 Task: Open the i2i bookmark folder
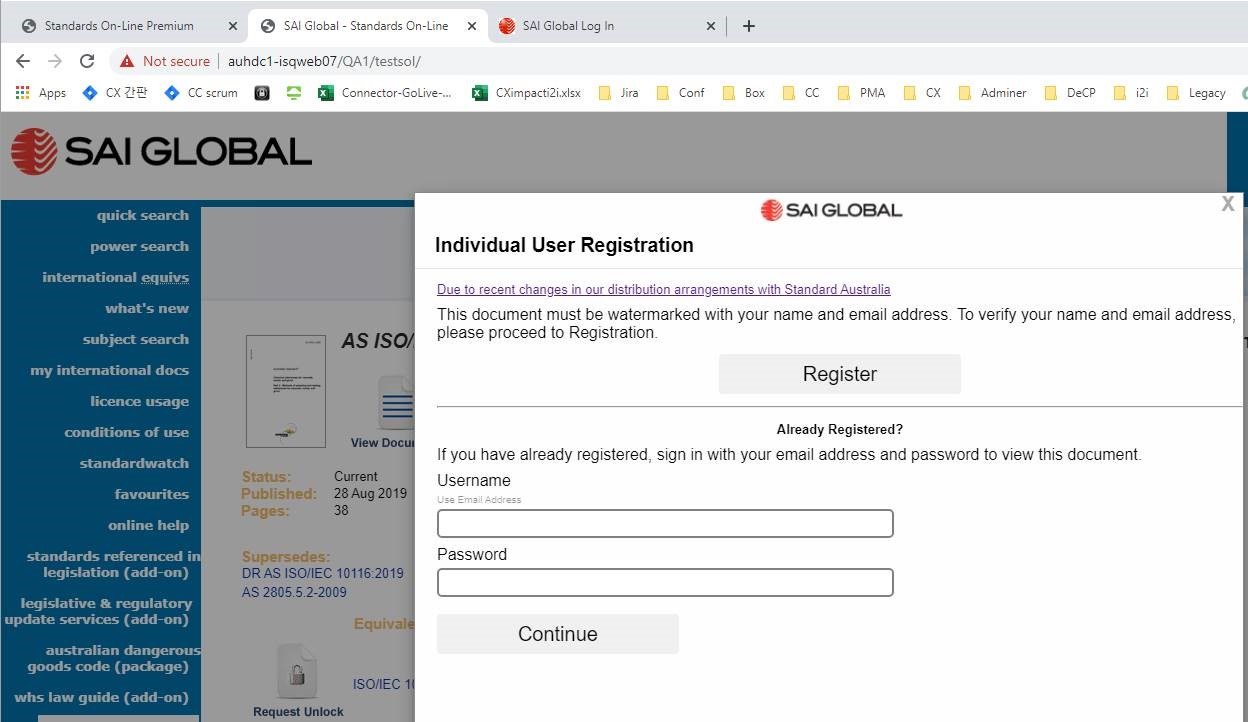pyautogui.click(x=1131, y=93)
